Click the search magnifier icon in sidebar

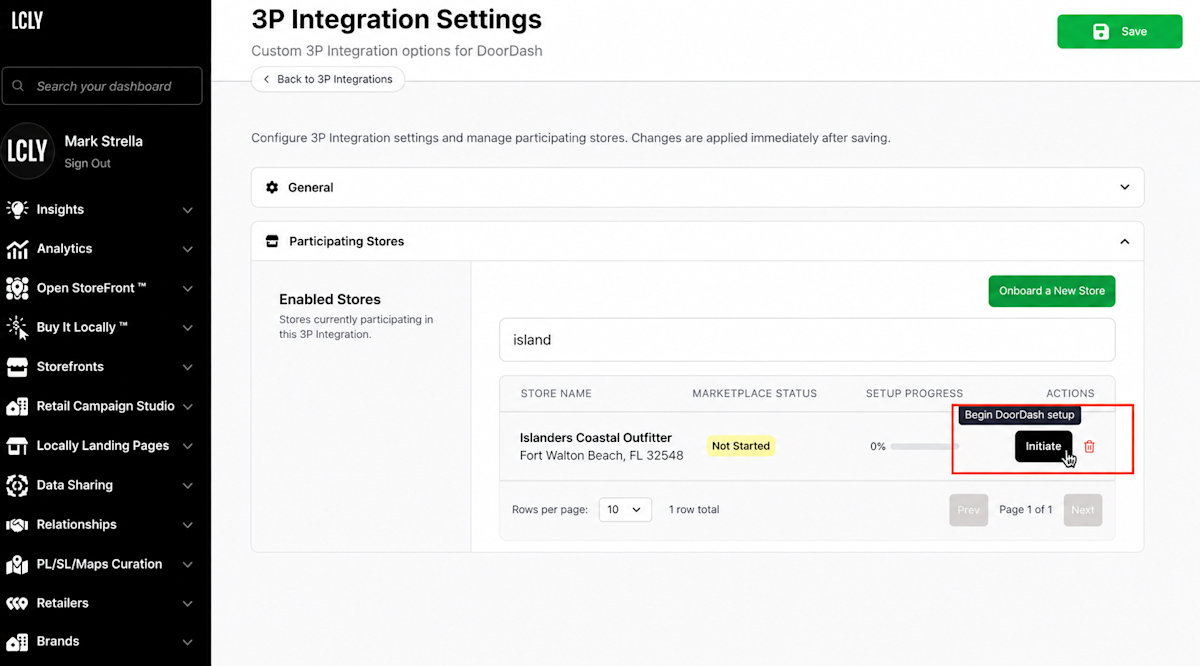tap(19, 86)
